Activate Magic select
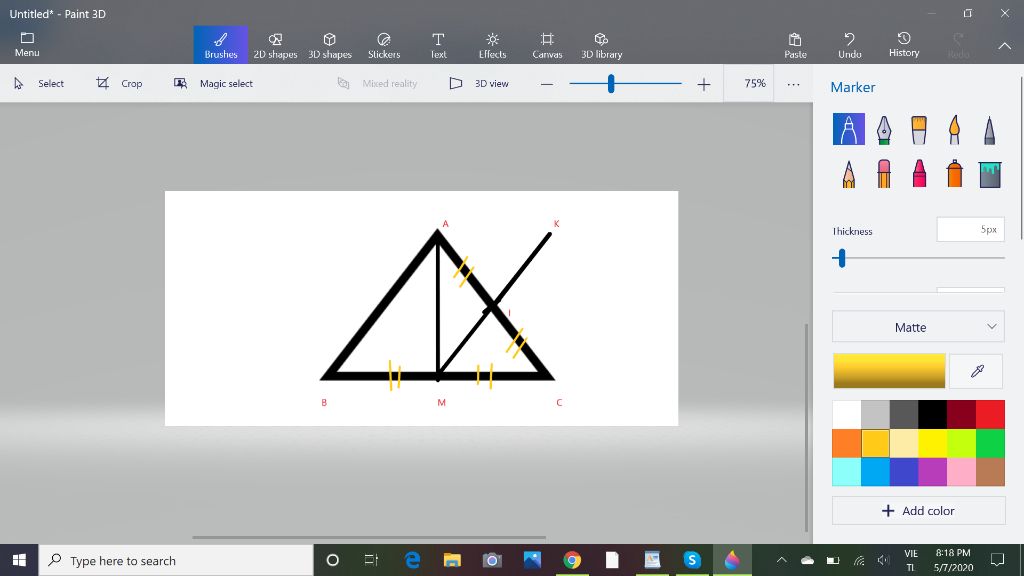 [213, 84]
